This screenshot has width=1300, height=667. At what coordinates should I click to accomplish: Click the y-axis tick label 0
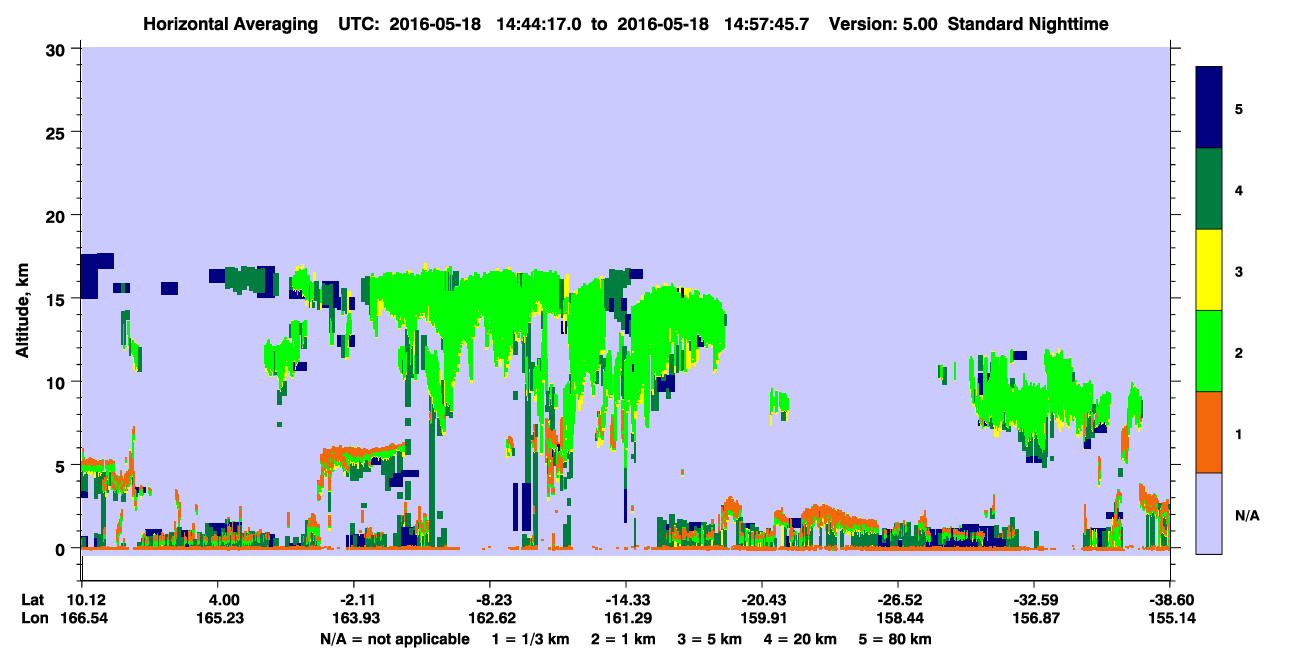[x=62, y=548]
